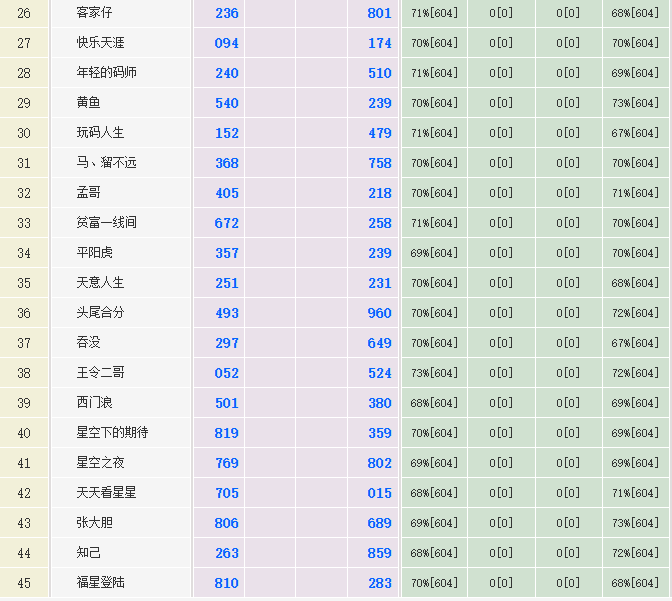
Task: Select the 贫富一线间 name
Action: tap(107, 223)
